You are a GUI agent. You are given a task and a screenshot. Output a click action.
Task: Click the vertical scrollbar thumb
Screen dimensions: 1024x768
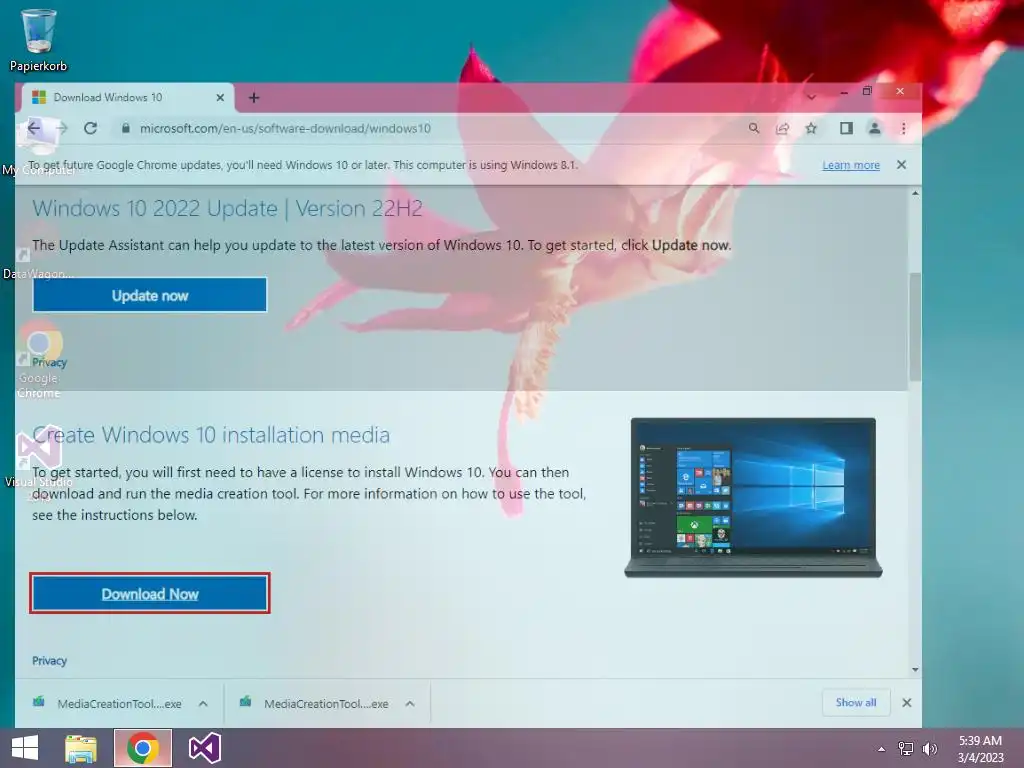pyautogui.click(x=915, y=327)
